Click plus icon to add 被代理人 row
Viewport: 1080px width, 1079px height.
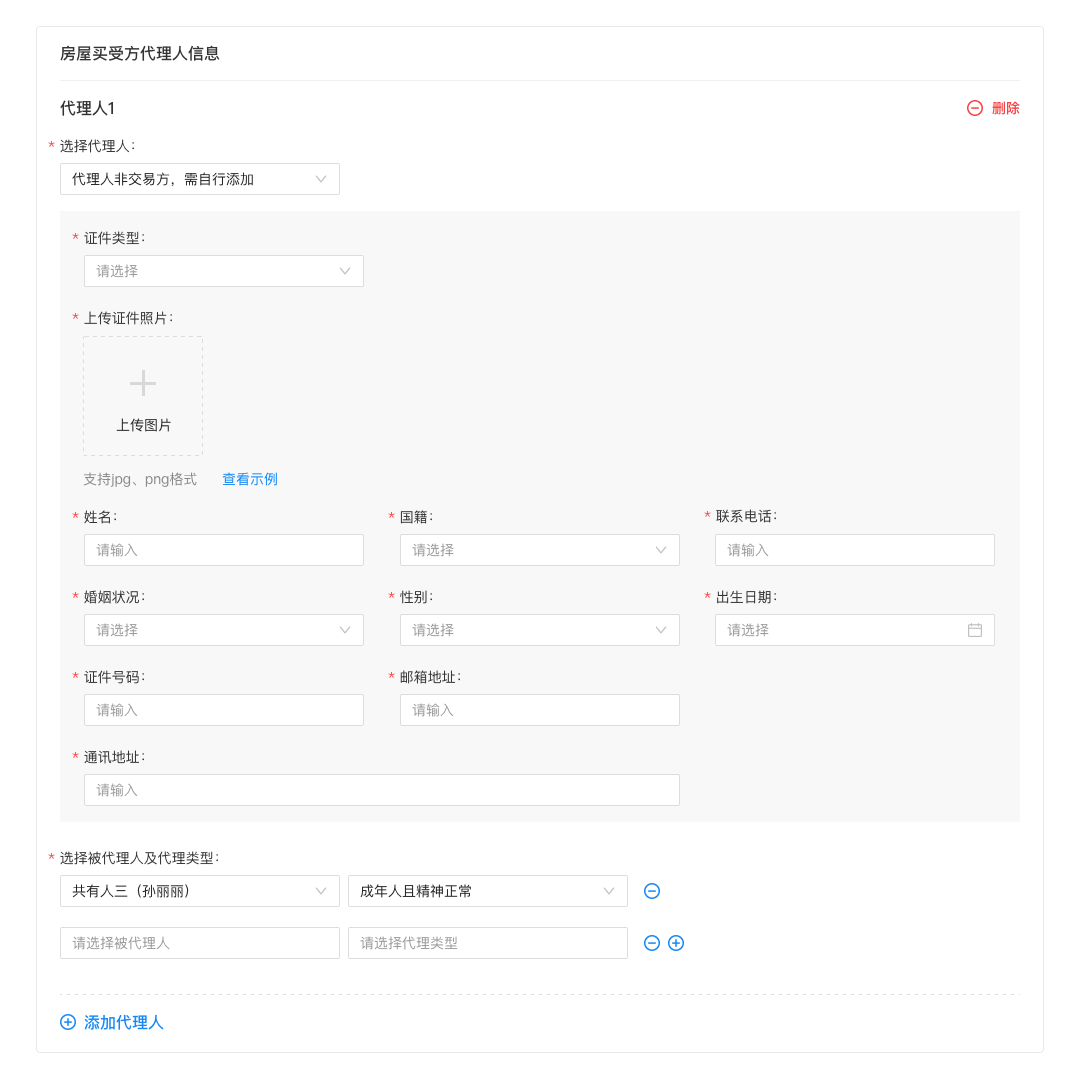click(x=676, y=943)
